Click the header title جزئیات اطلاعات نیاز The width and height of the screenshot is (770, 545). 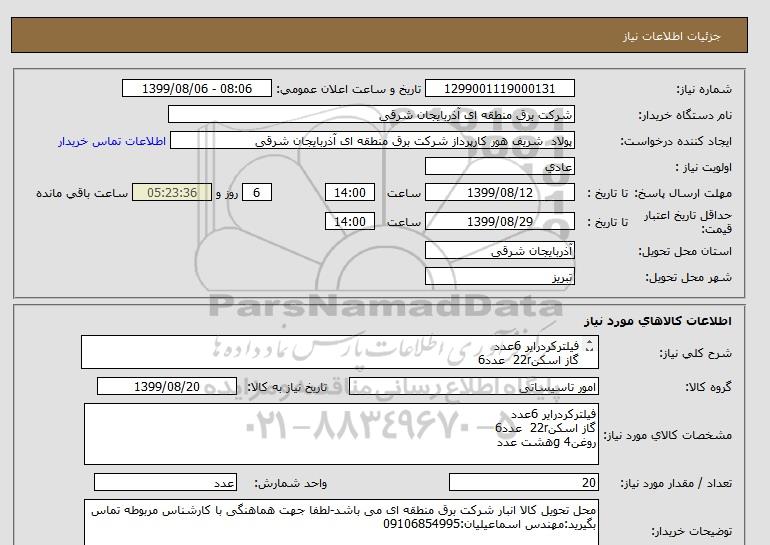pyautogui.click(x=672, y=36)
